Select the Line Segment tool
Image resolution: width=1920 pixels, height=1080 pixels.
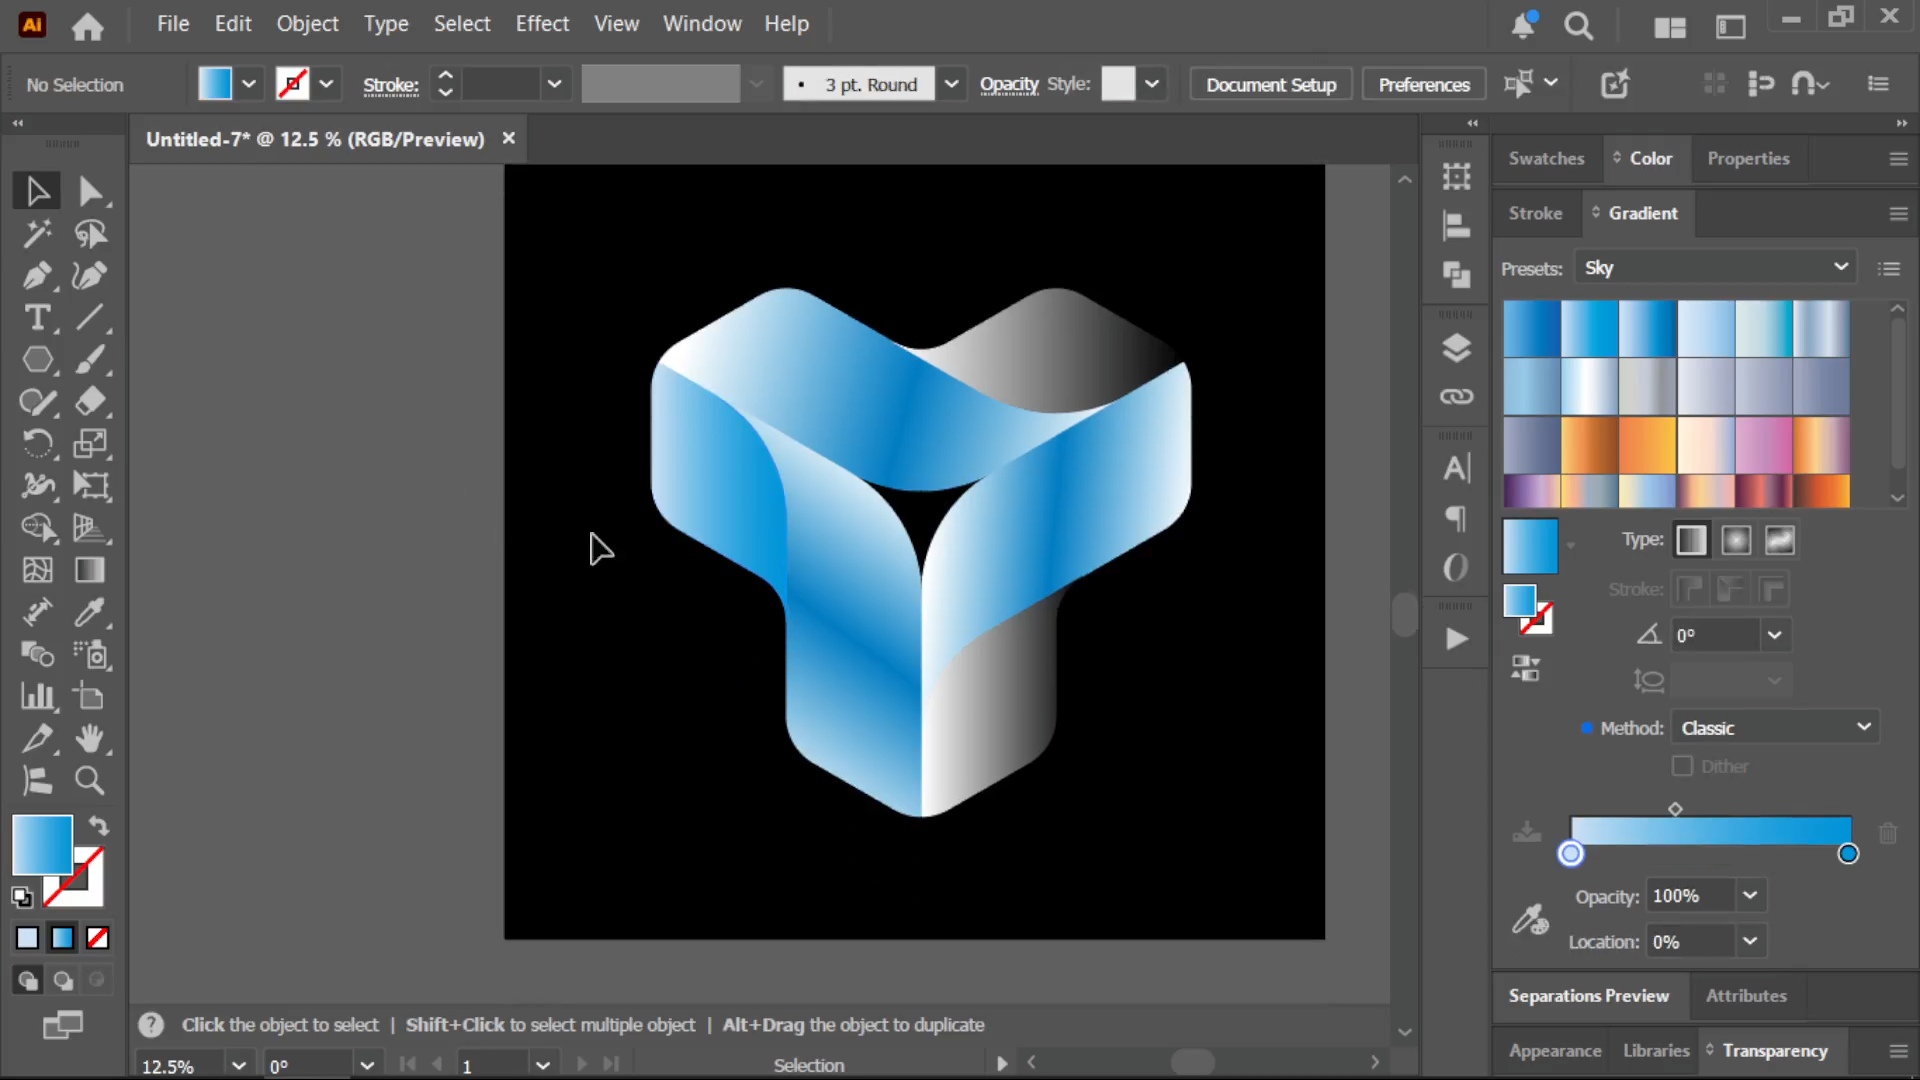(x=90, y=318)
